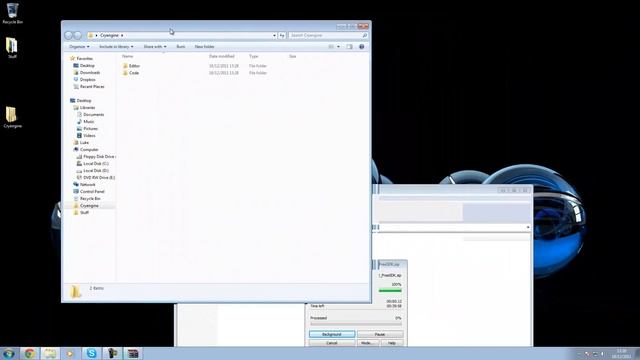Open media player taskbar icon
640x360 pixels.
click(x=70, y=353)
